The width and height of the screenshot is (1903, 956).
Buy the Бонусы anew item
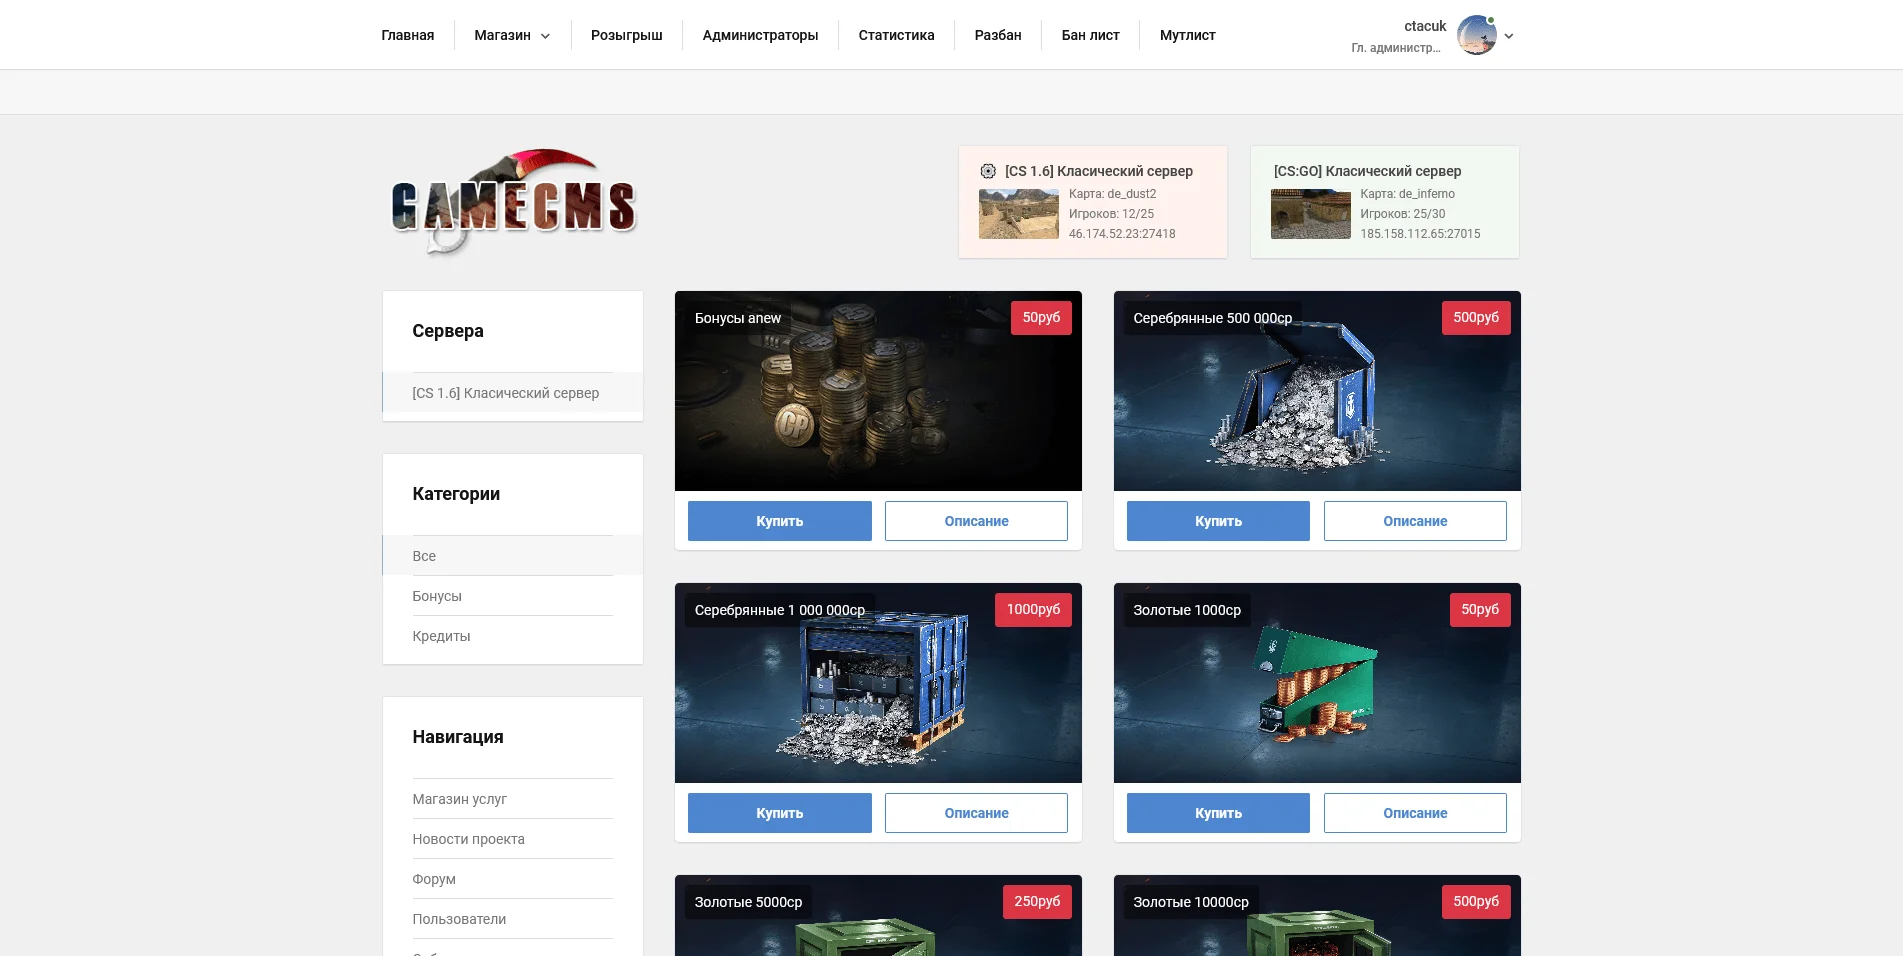(x=779, y=521)
